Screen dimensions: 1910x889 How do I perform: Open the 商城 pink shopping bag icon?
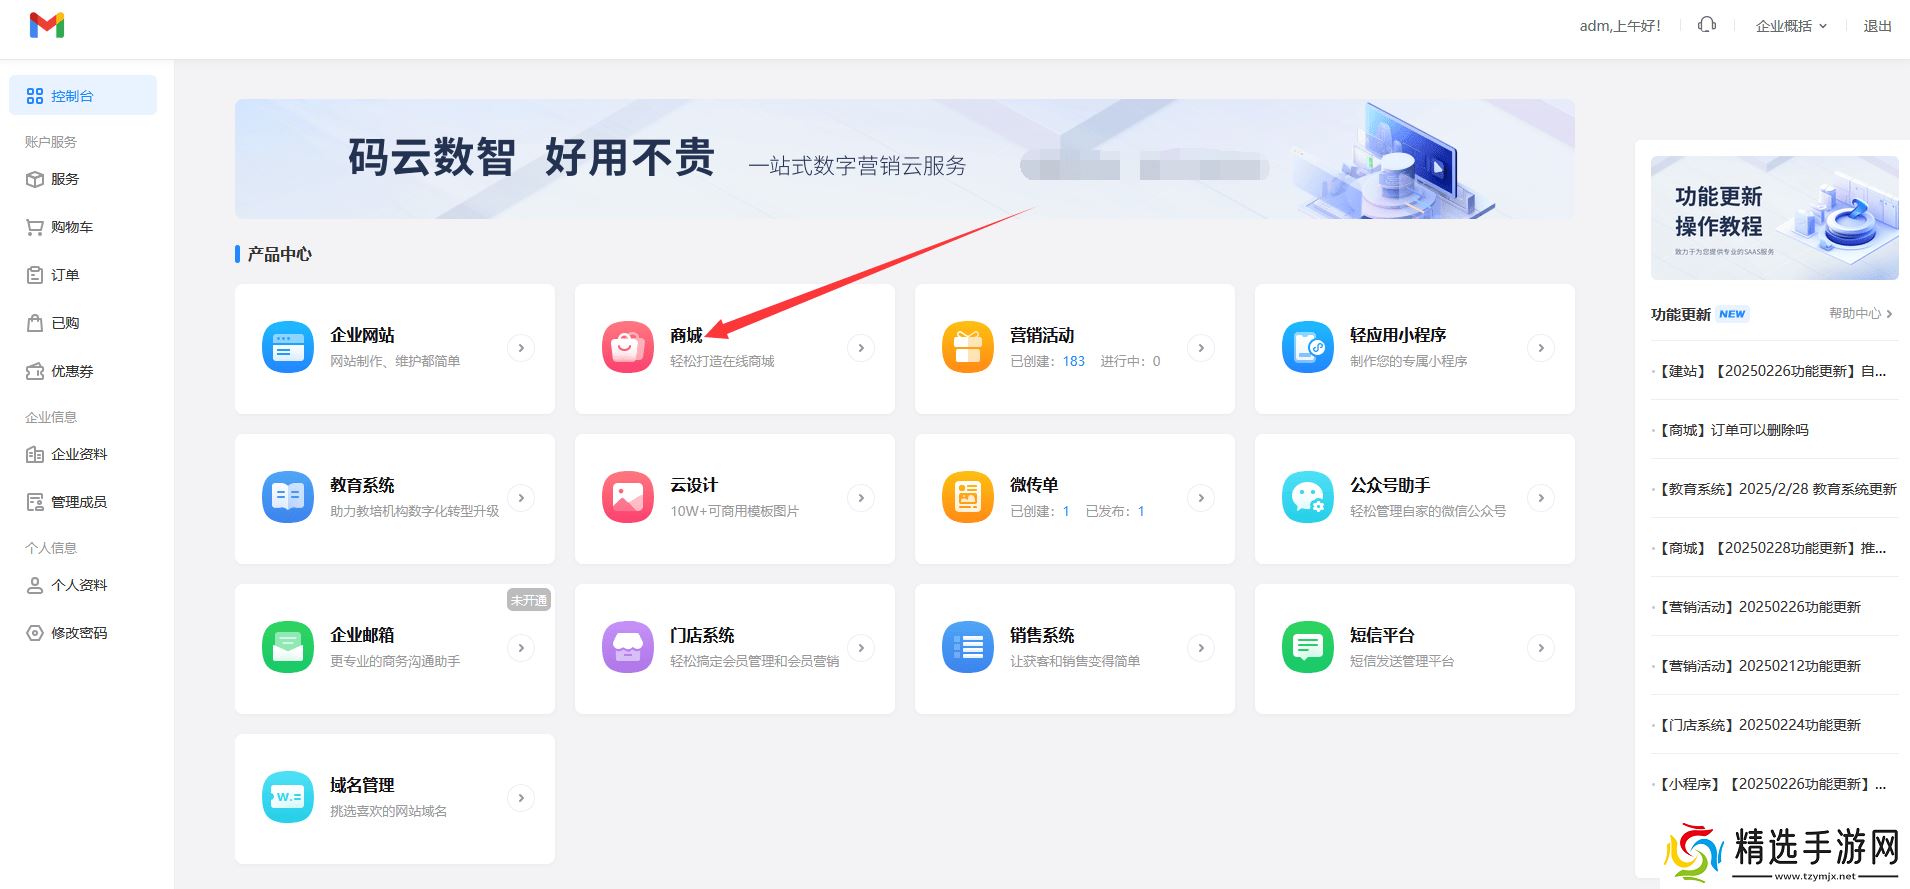coord(627,348)
